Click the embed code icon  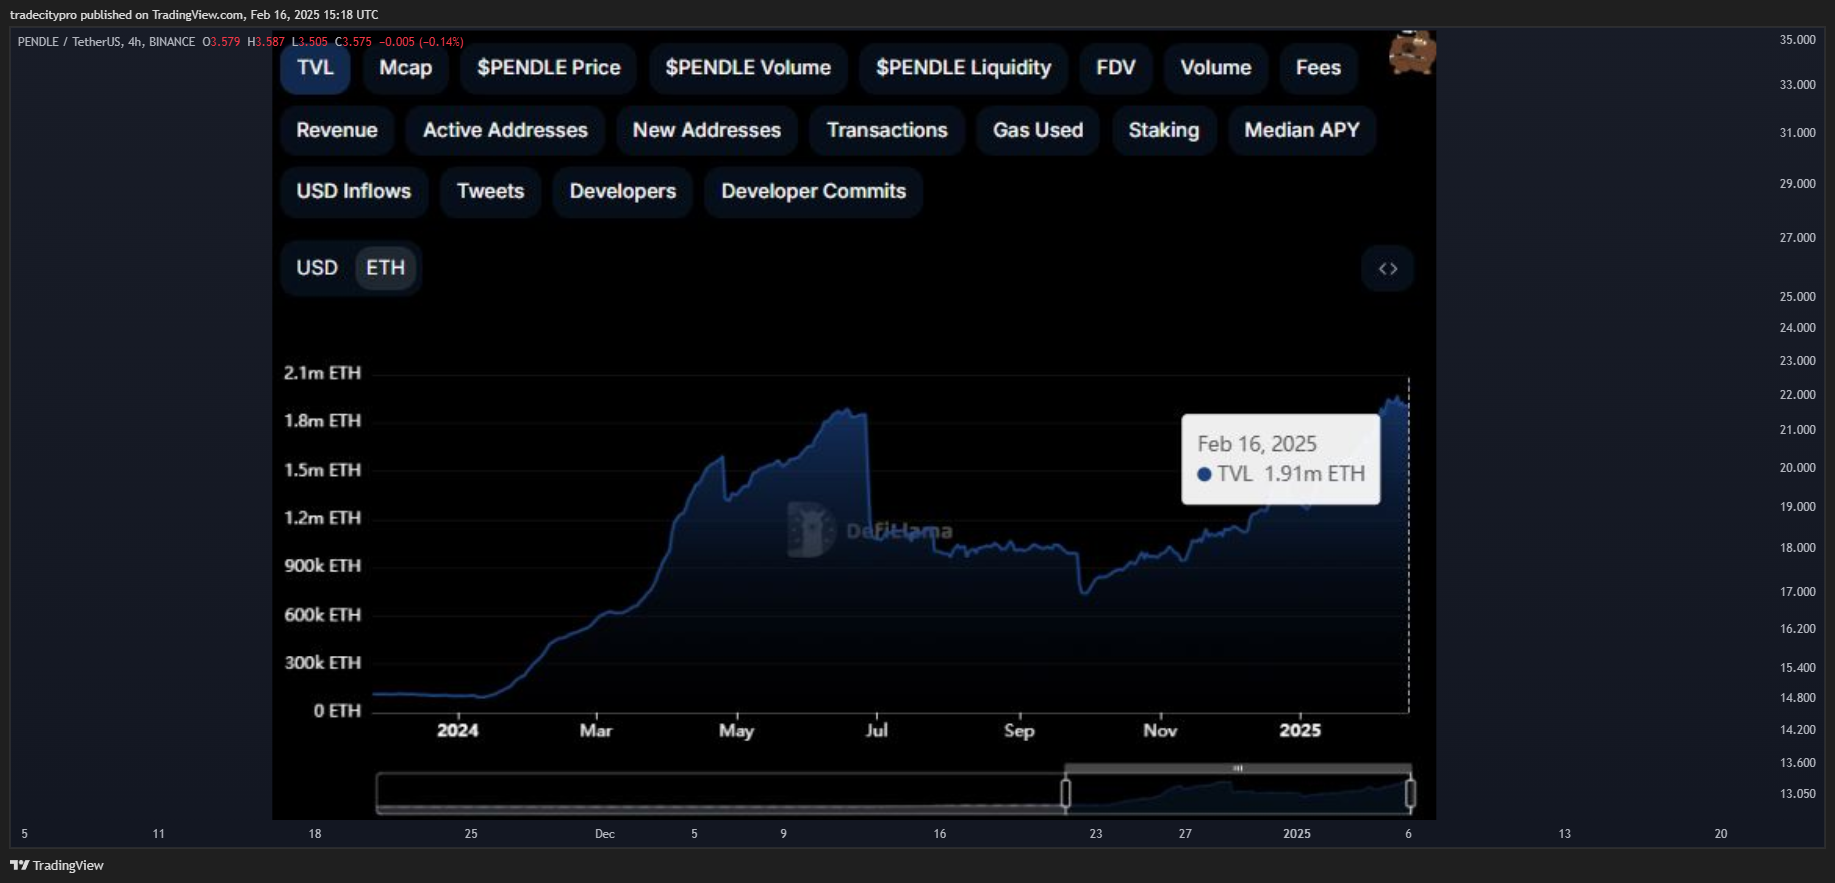pos(1388,269)
